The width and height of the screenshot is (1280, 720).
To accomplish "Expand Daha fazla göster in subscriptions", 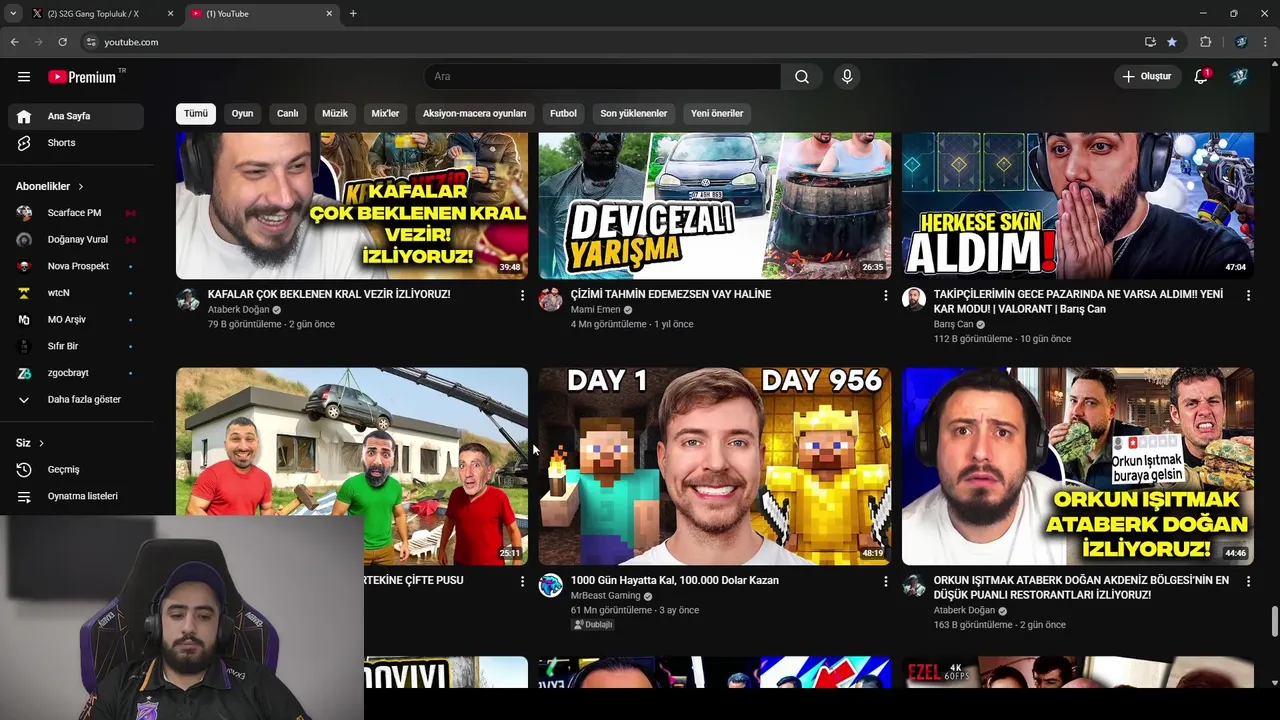I will pyautogui.click(x=76, y=400).
